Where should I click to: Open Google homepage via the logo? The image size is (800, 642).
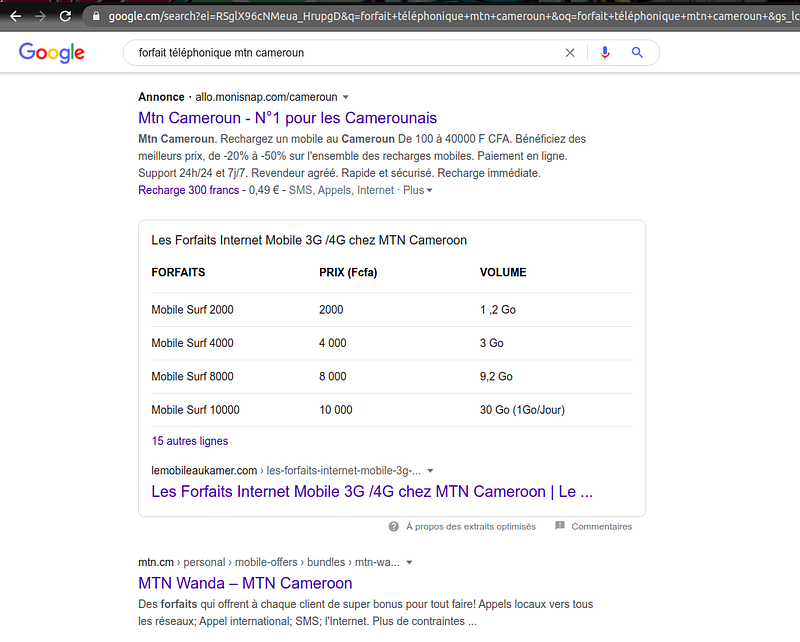coord(52,53)
